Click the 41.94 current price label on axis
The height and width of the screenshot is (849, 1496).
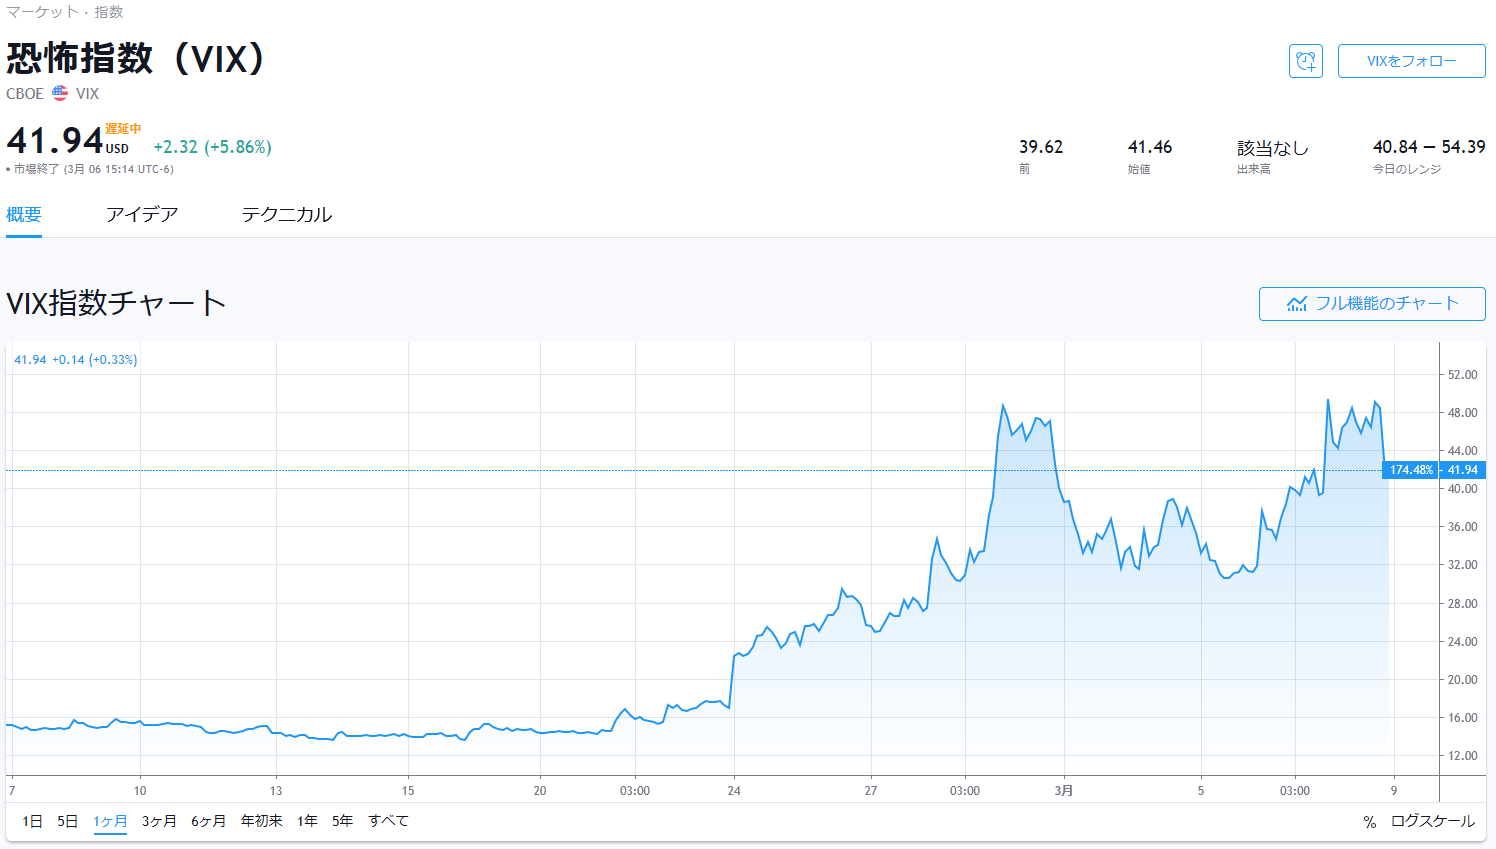[1462, 470]
